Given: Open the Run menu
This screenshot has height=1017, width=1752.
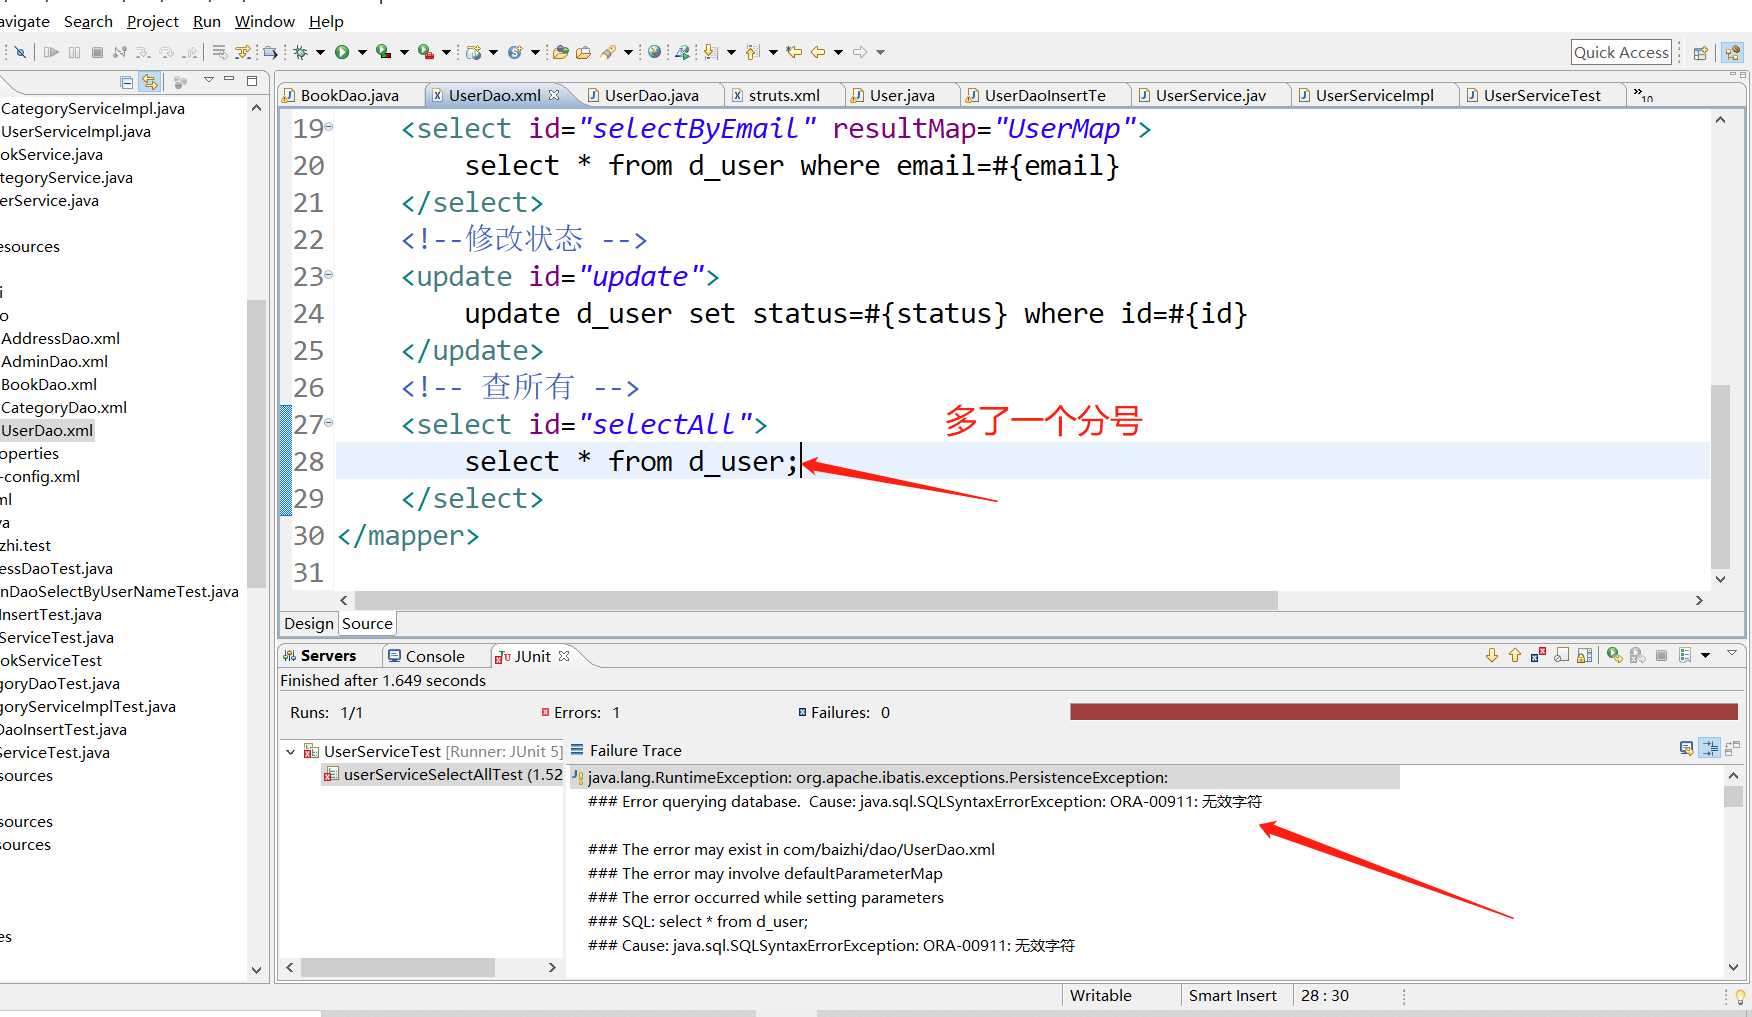Looking at the screenshot, I should point(206,21).
